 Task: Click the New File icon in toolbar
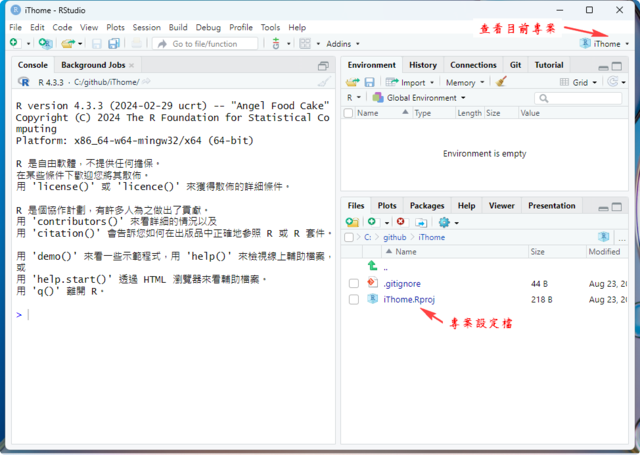[15, 43]
